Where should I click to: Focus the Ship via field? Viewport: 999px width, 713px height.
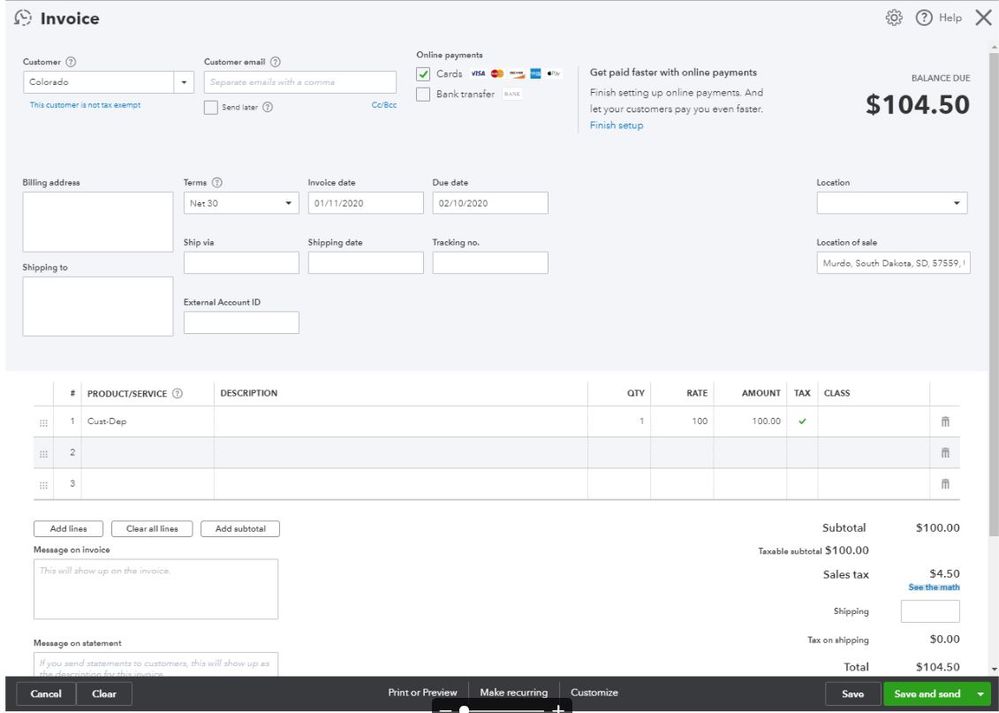coord(241,263)
